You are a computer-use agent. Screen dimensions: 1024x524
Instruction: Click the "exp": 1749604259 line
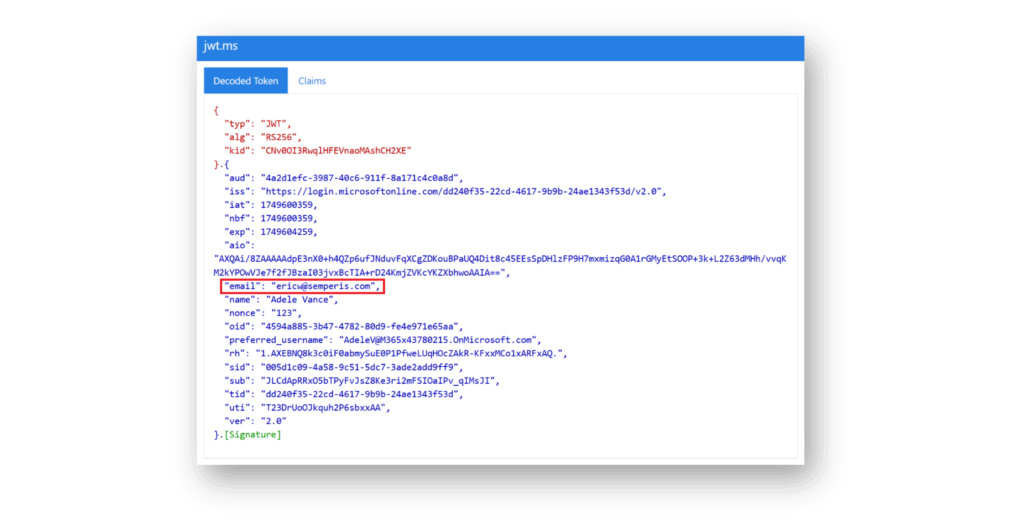[271, 232]
